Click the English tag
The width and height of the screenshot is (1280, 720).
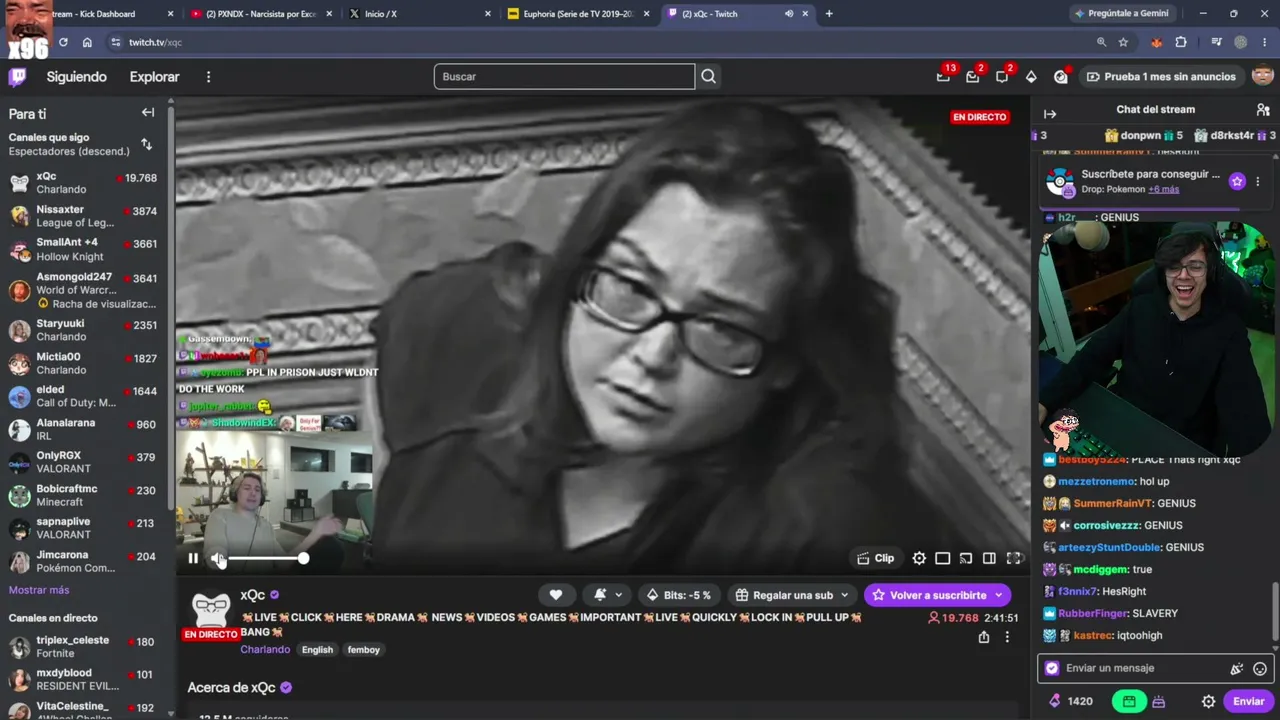tap(317, 650)
